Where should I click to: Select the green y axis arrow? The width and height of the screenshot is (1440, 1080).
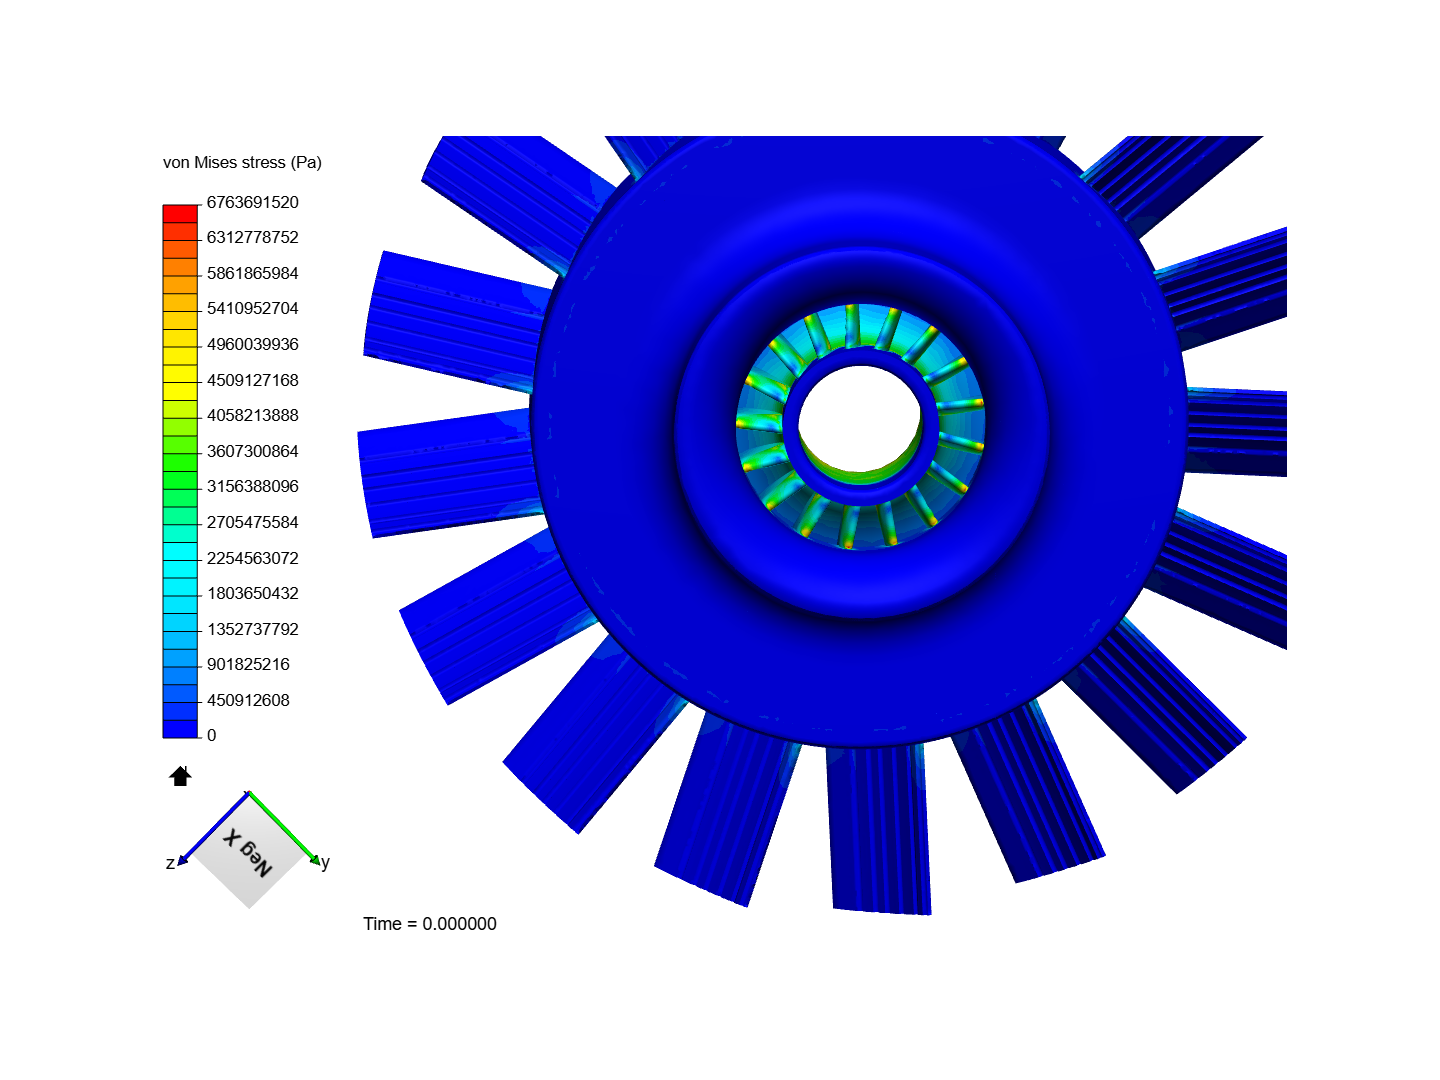click(x=285, y=829)
